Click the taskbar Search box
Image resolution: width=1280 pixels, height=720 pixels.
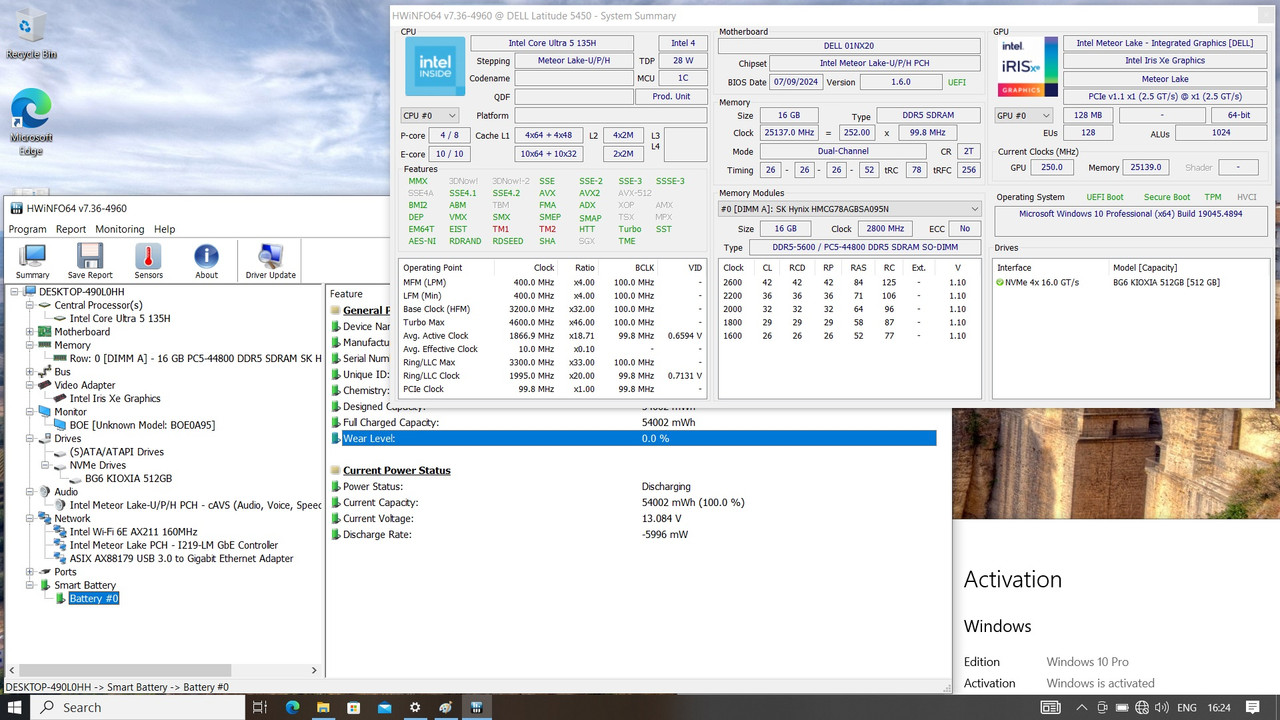(x=137, y=707)
